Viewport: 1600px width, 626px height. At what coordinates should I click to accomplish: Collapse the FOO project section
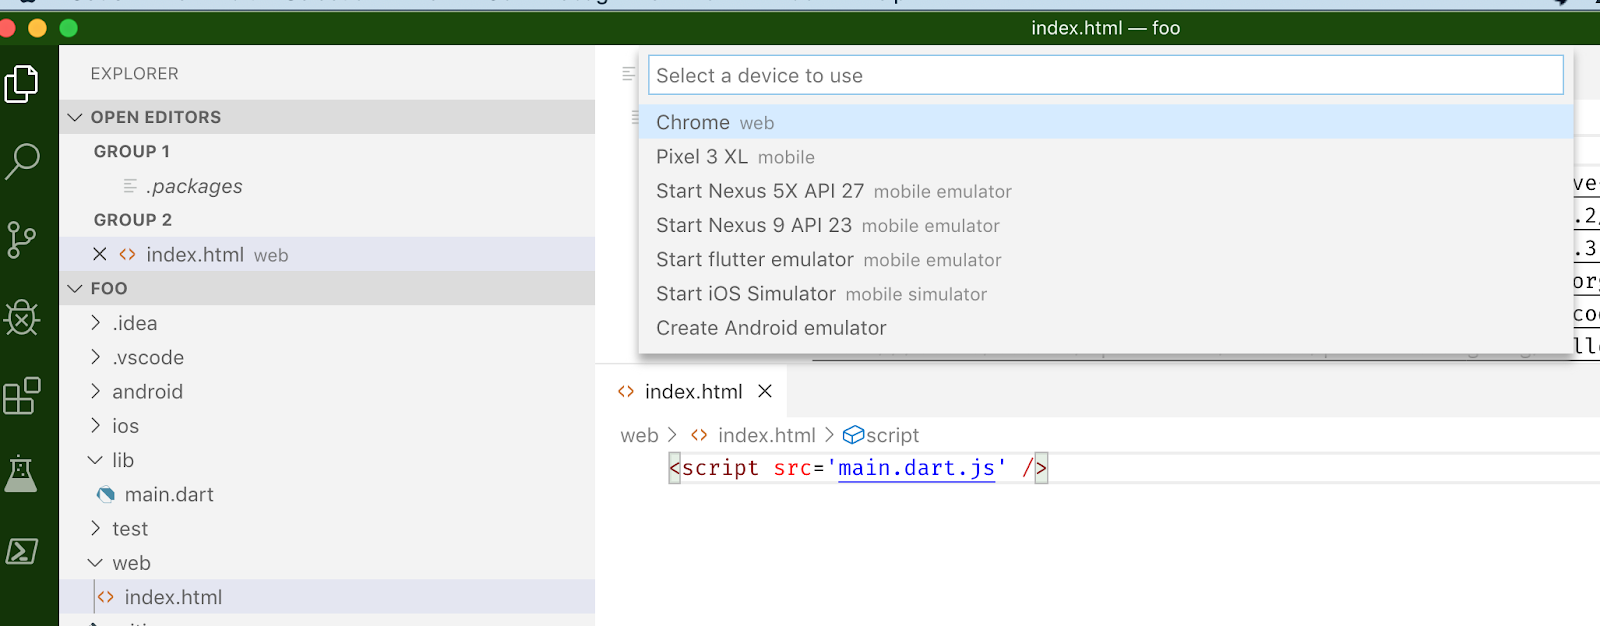(x=75, y=288)
